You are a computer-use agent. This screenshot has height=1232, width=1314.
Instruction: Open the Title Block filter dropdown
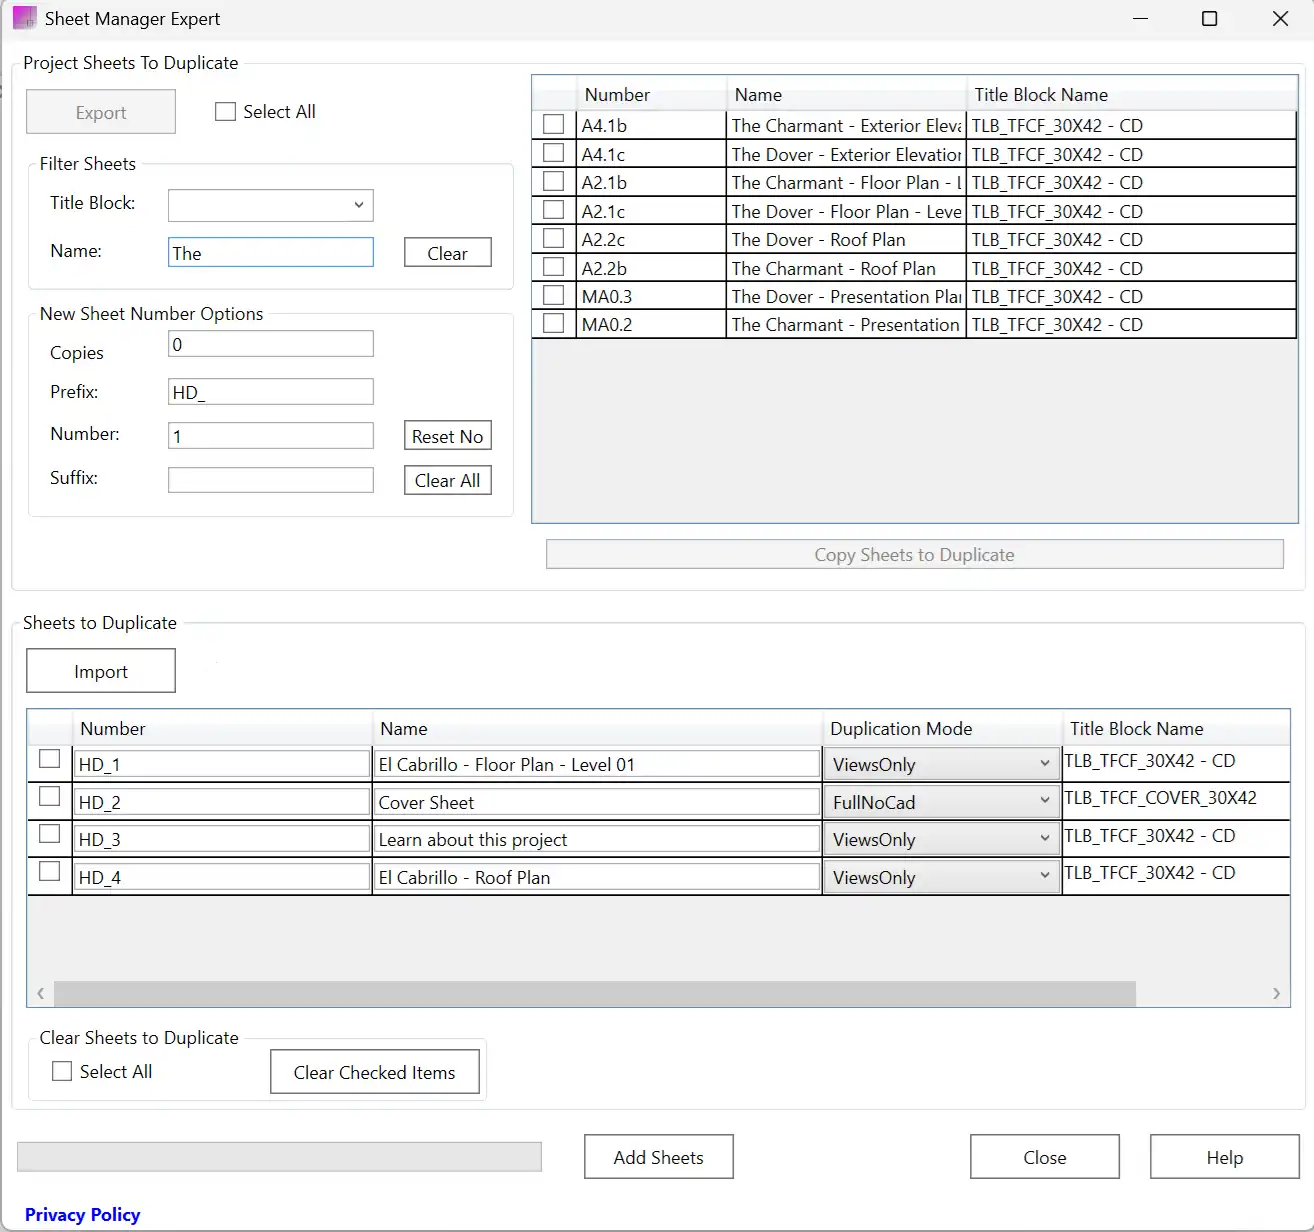pyautogui.click(x=270, y=205)
